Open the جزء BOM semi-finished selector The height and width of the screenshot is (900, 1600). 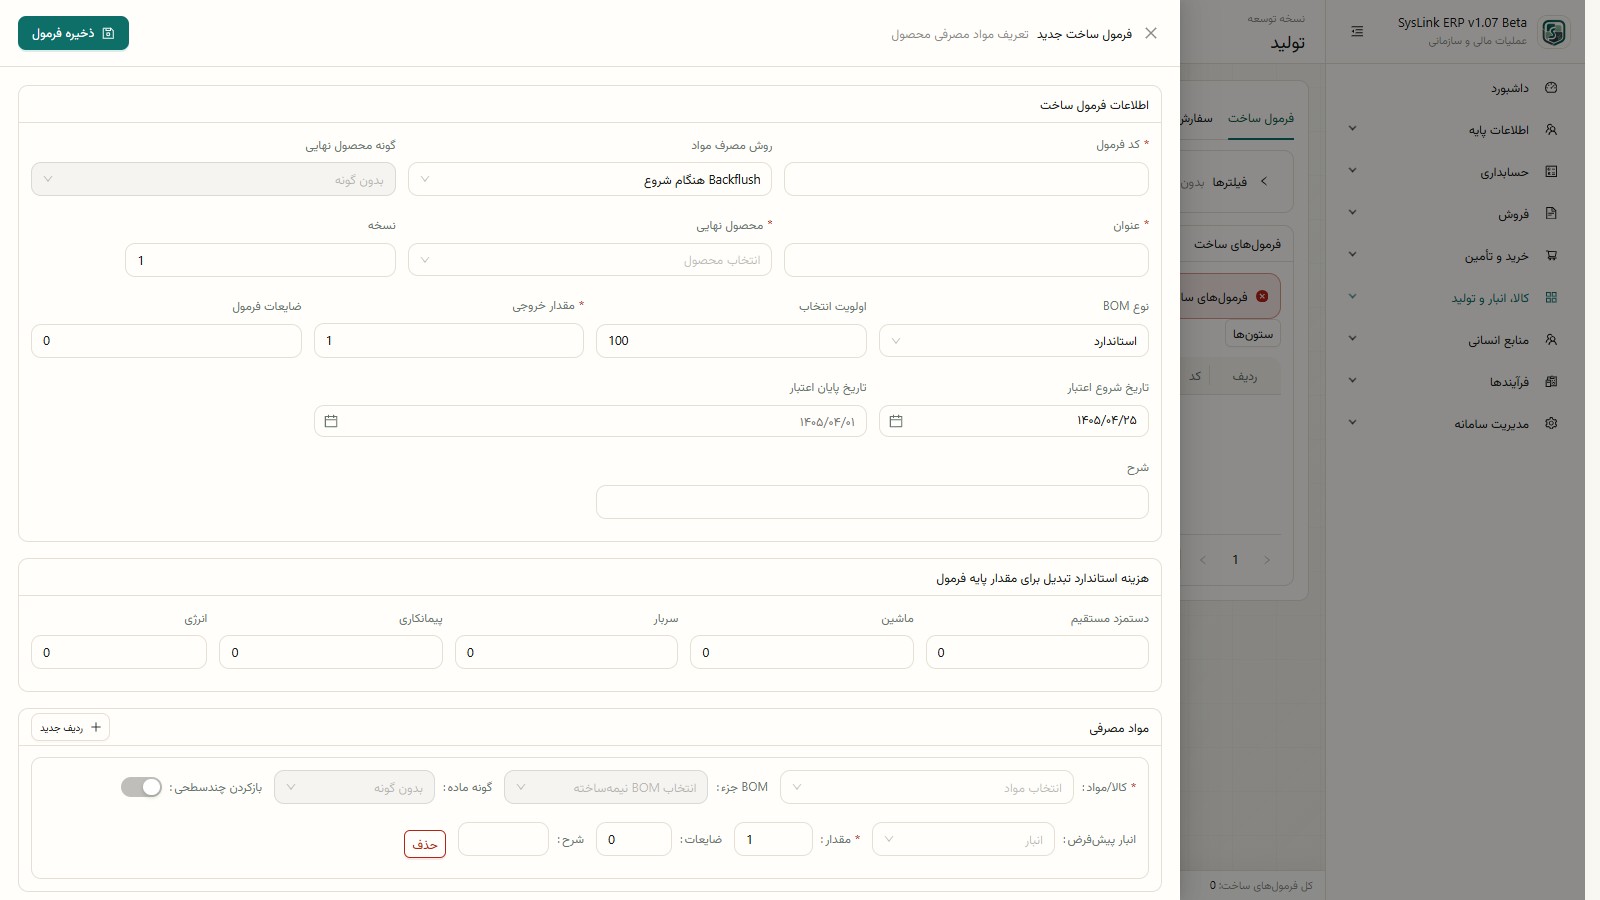606,787
